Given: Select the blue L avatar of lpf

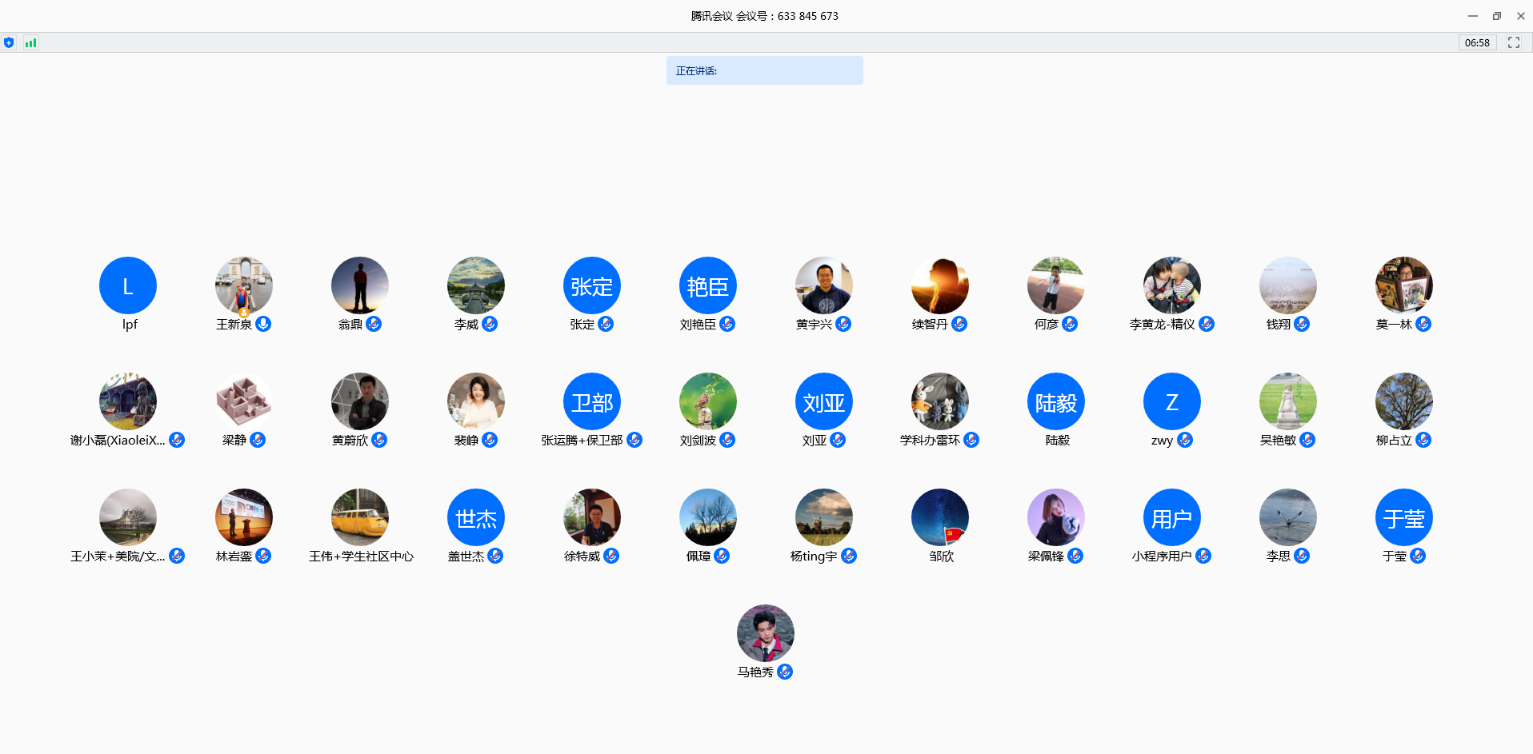Looking at the screenshot, I should [128, 286].
